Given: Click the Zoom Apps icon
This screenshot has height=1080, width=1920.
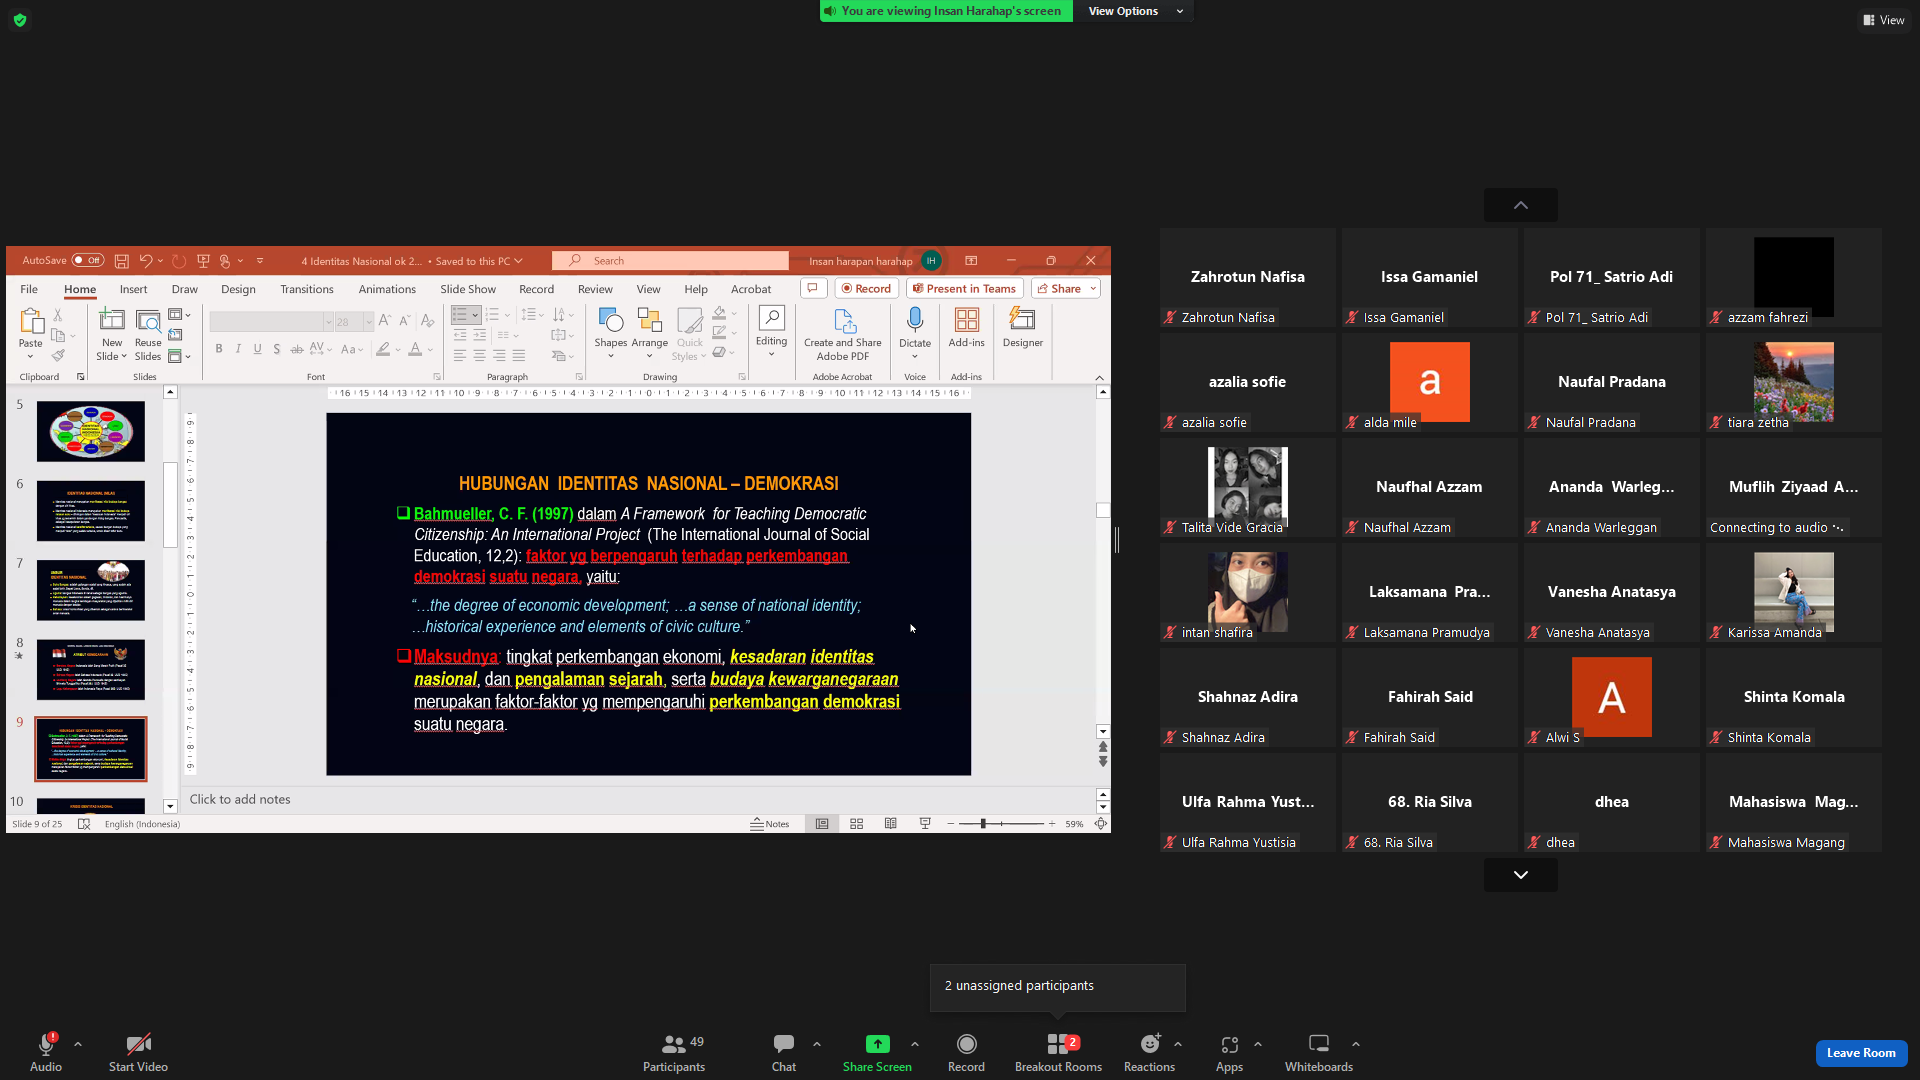Looking at the screenshot, I should (x=1229, y=1044).
